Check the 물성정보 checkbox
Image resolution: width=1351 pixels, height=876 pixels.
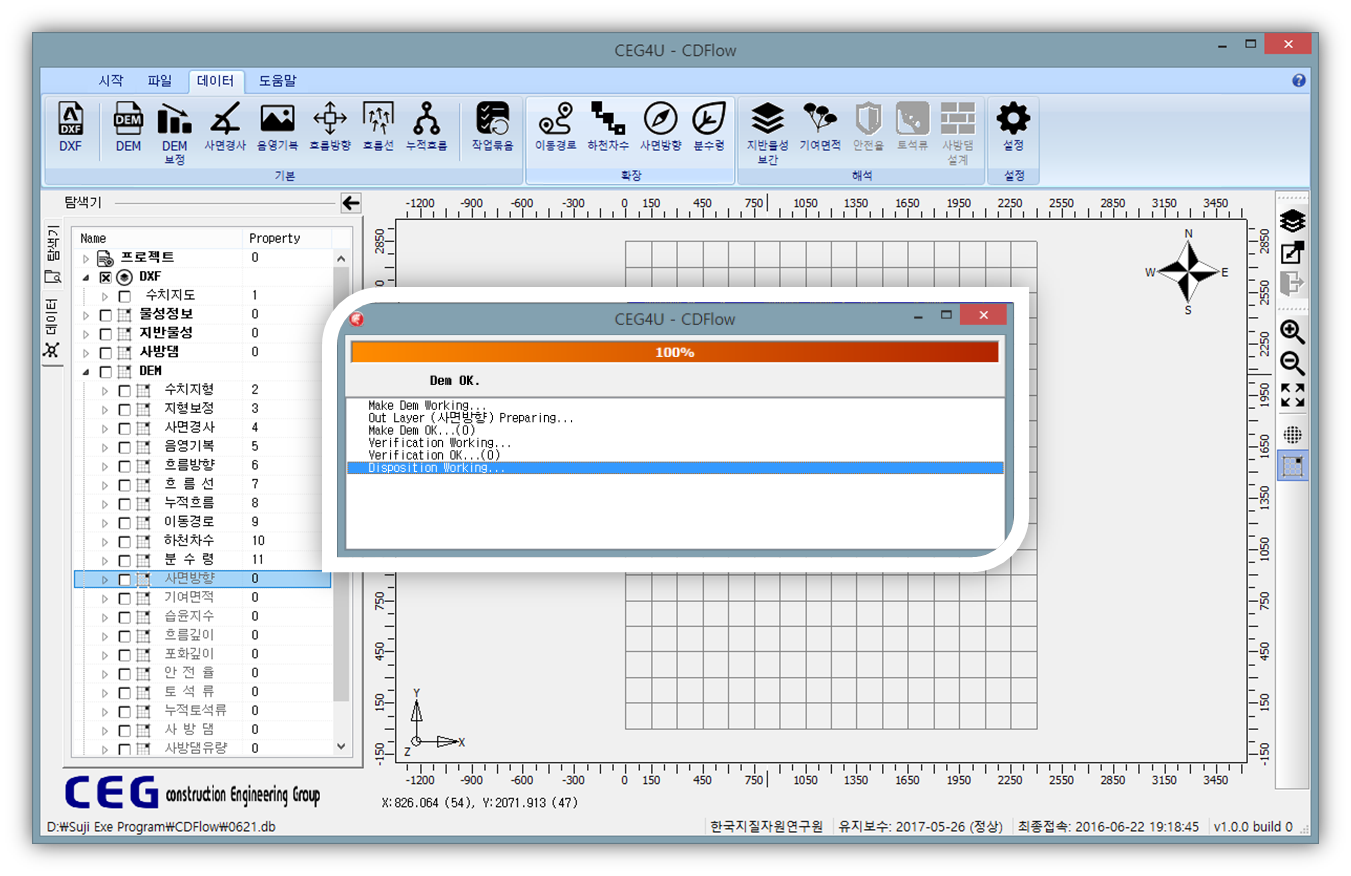click(105, 315)
